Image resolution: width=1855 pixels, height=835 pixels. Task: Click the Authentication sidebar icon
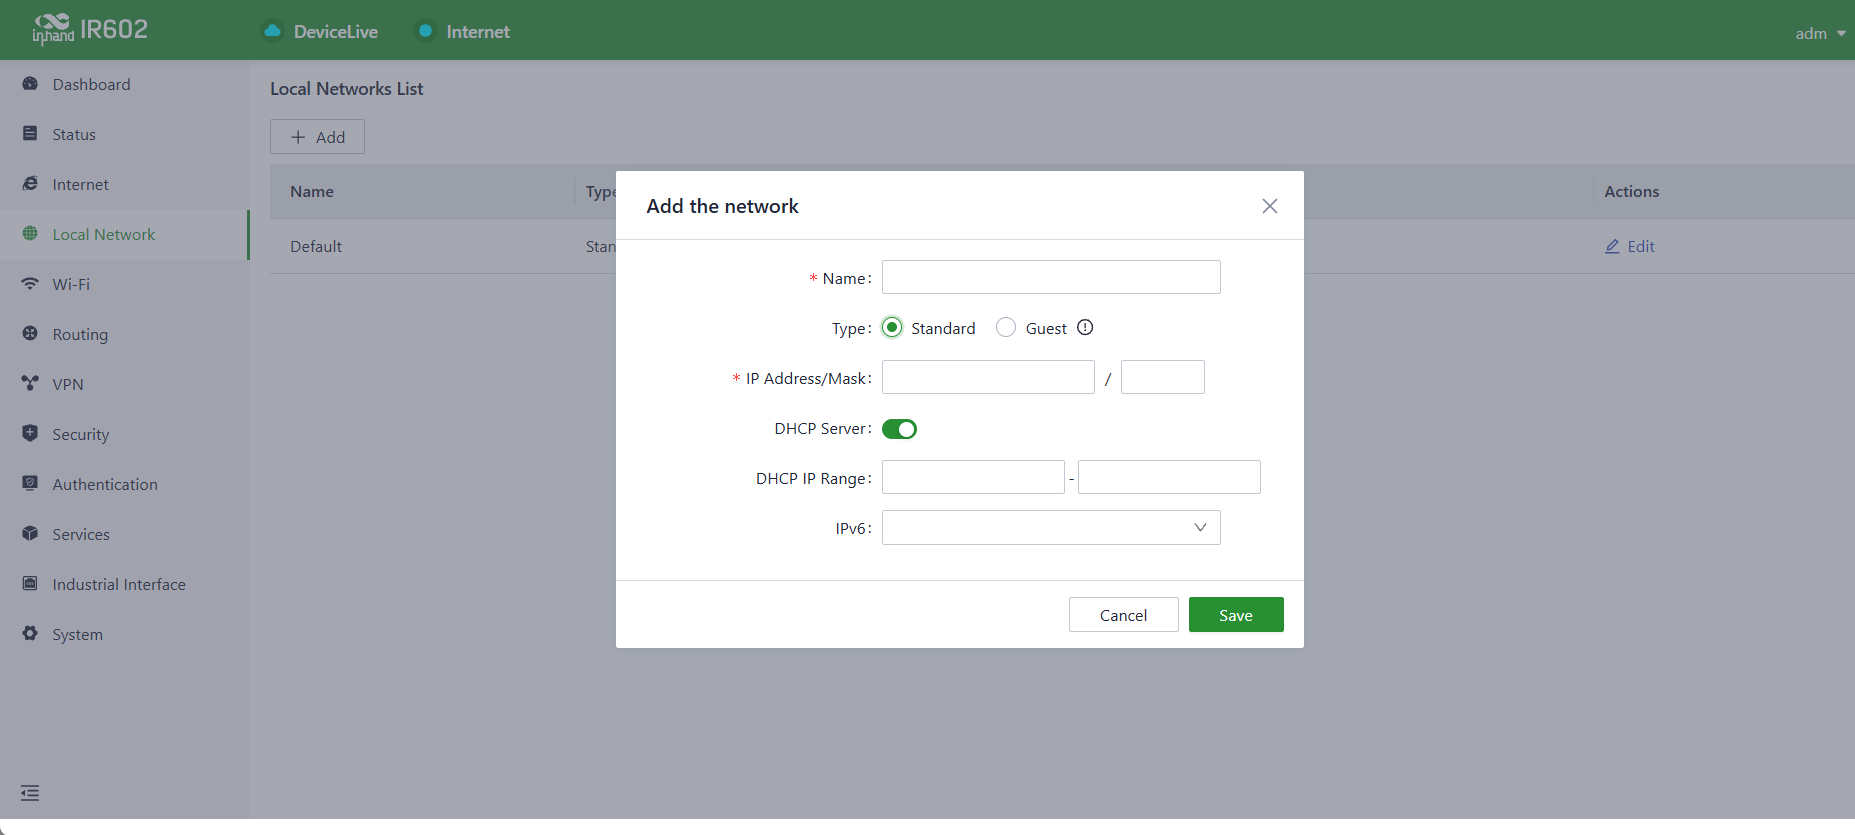pos(30,484)
